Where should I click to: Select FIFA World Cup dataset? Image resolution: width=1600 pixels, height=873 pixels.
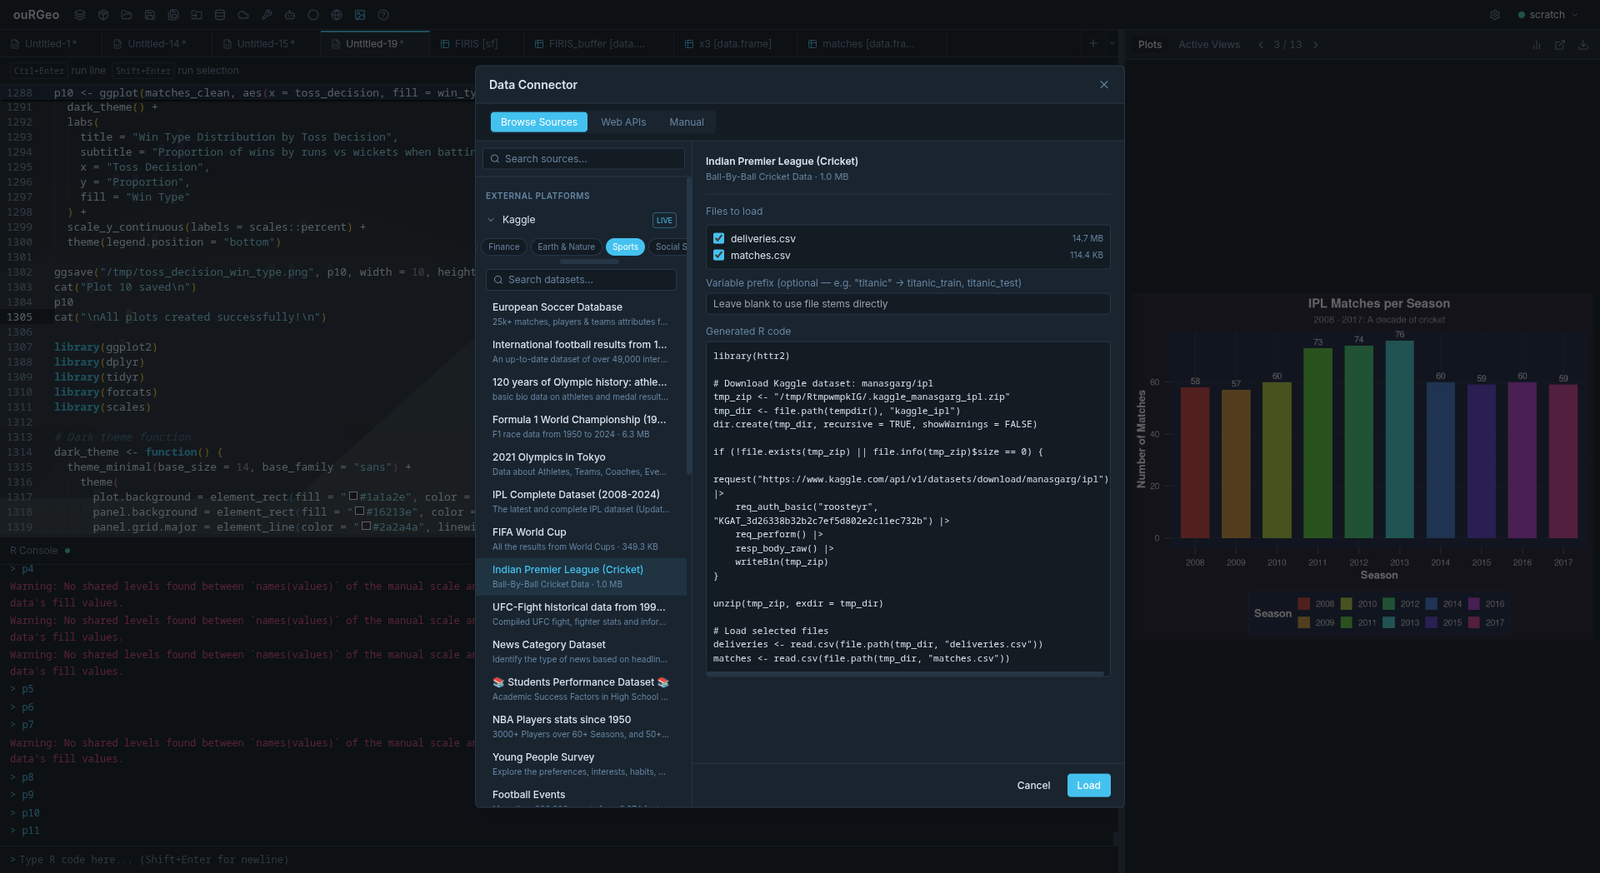581,539
